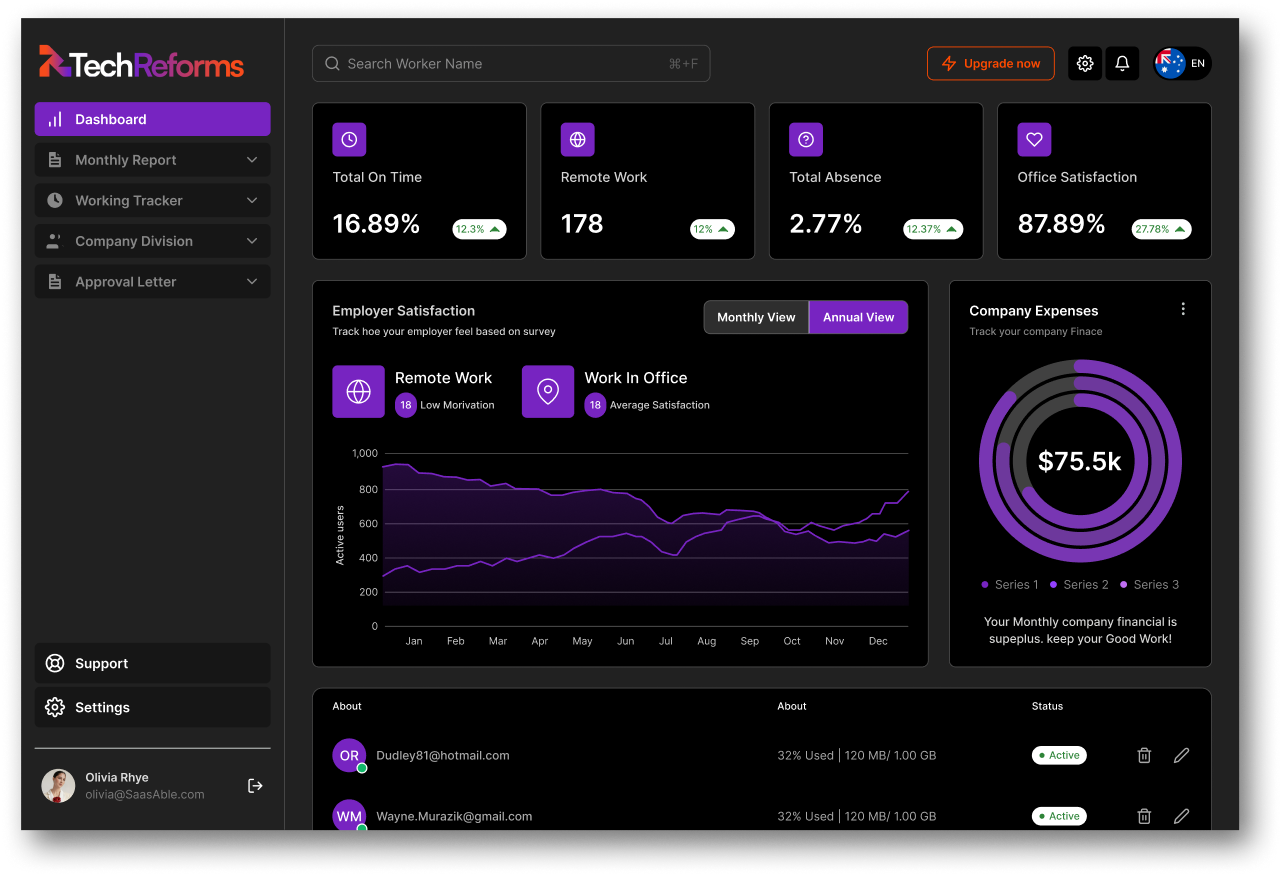This screenshot has height=877, width=1283.
Task: Open Settings from the sidebar
Action: pos(152,707)
